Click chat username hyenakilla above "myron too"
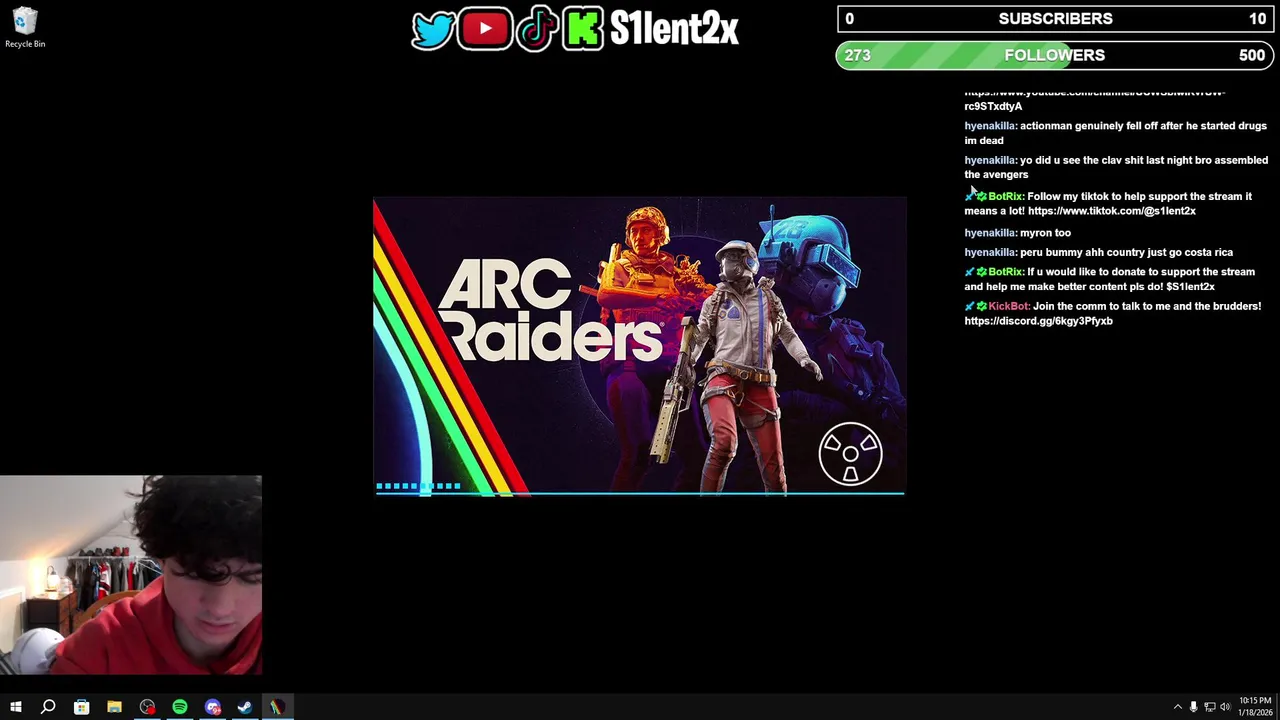 point(990,233)
